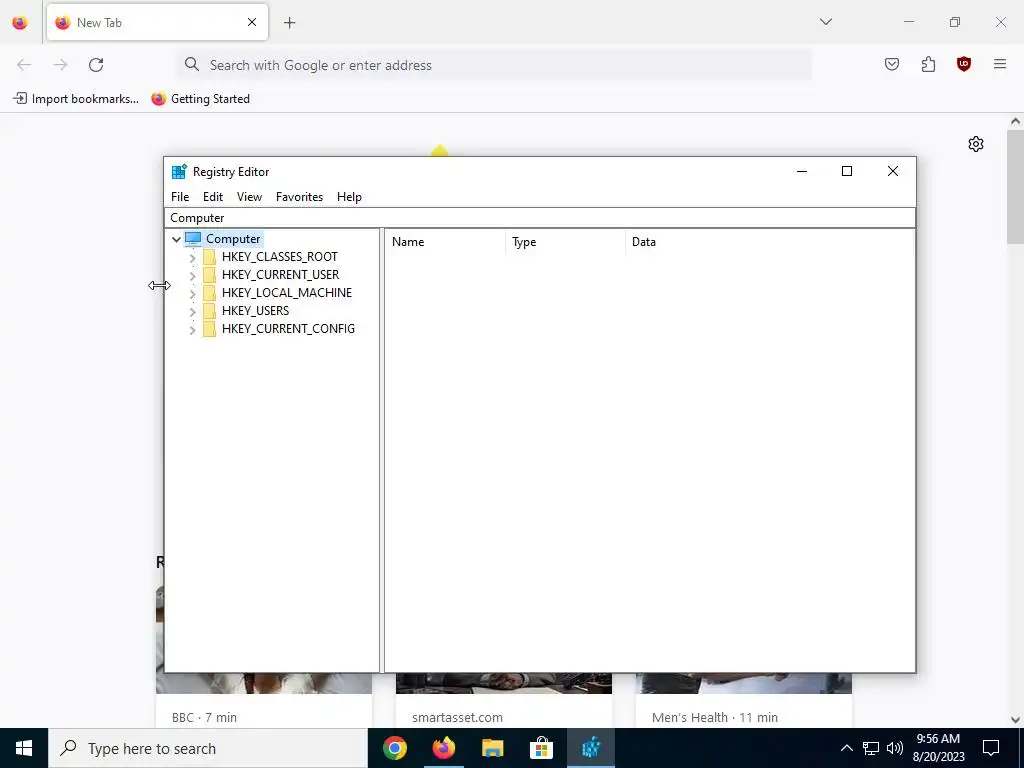Show hidden system tray icons
1024x768 pixels.
[846, 748]
